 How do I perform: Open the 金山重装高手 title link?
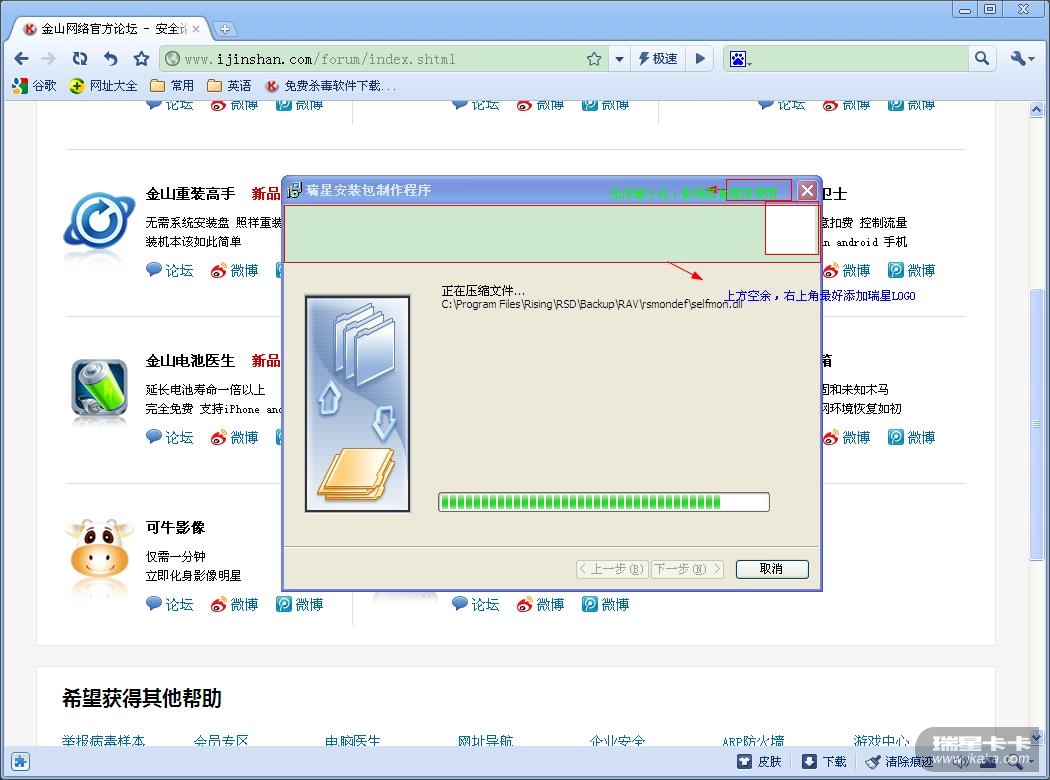click(x=190, y=193)
